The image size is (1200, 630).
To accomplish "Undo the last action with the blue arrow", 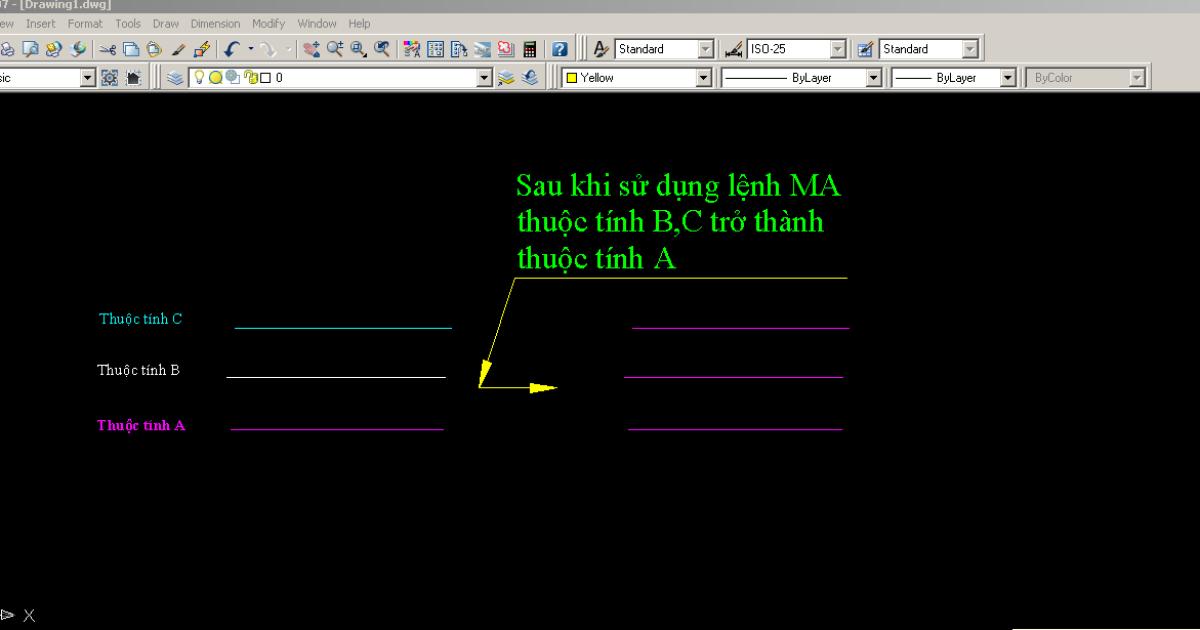I will [232, 48].
